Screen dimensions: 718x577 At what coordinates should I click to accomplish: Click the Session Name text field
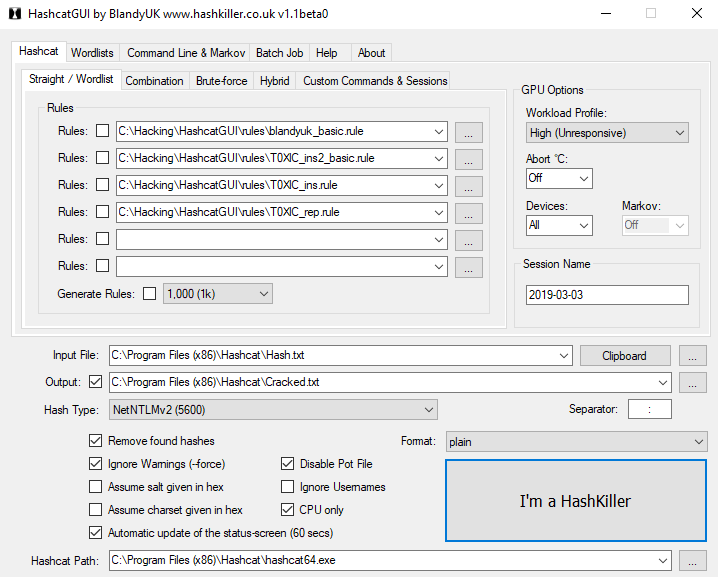(x=606, y=295)
